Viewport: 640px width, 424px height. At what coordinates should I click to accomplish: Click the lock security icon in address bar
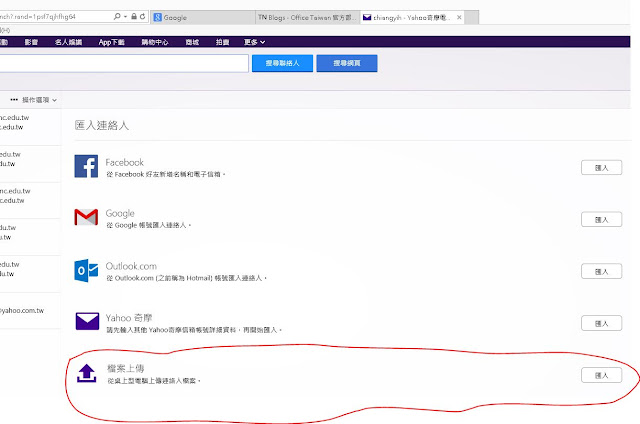[134, 16]
